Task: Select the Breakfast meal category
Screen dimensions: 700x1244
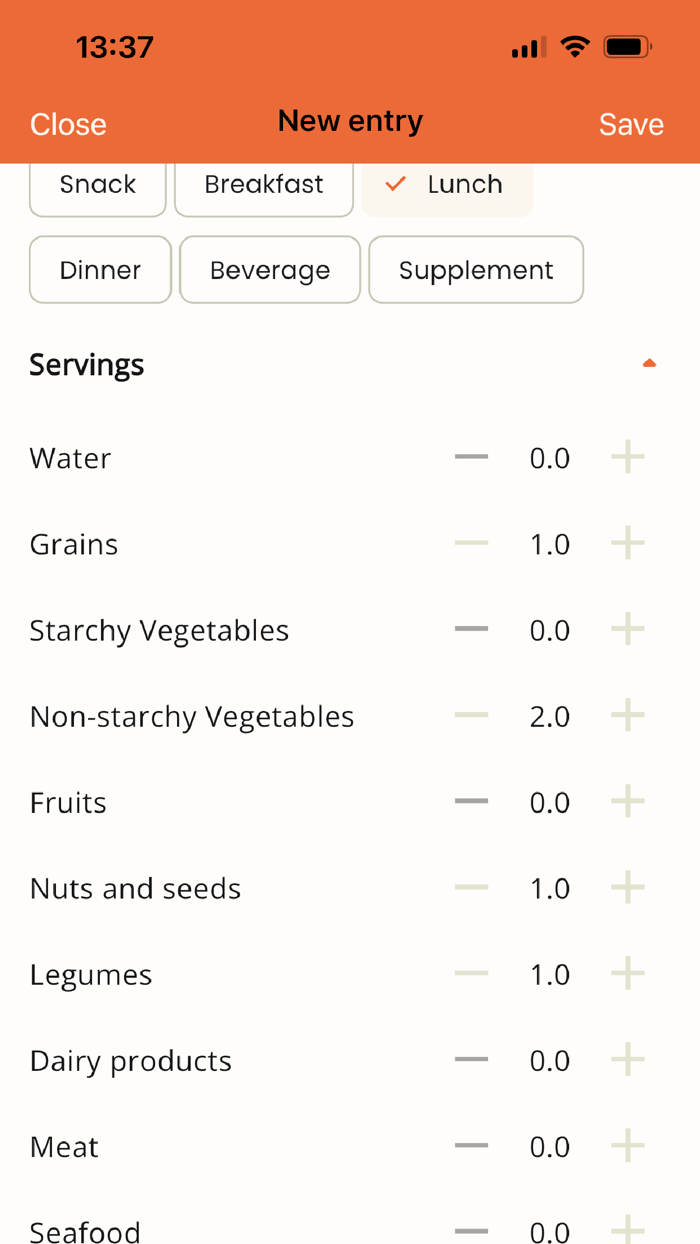Action: pyautogui.click(x=263, y=184)
